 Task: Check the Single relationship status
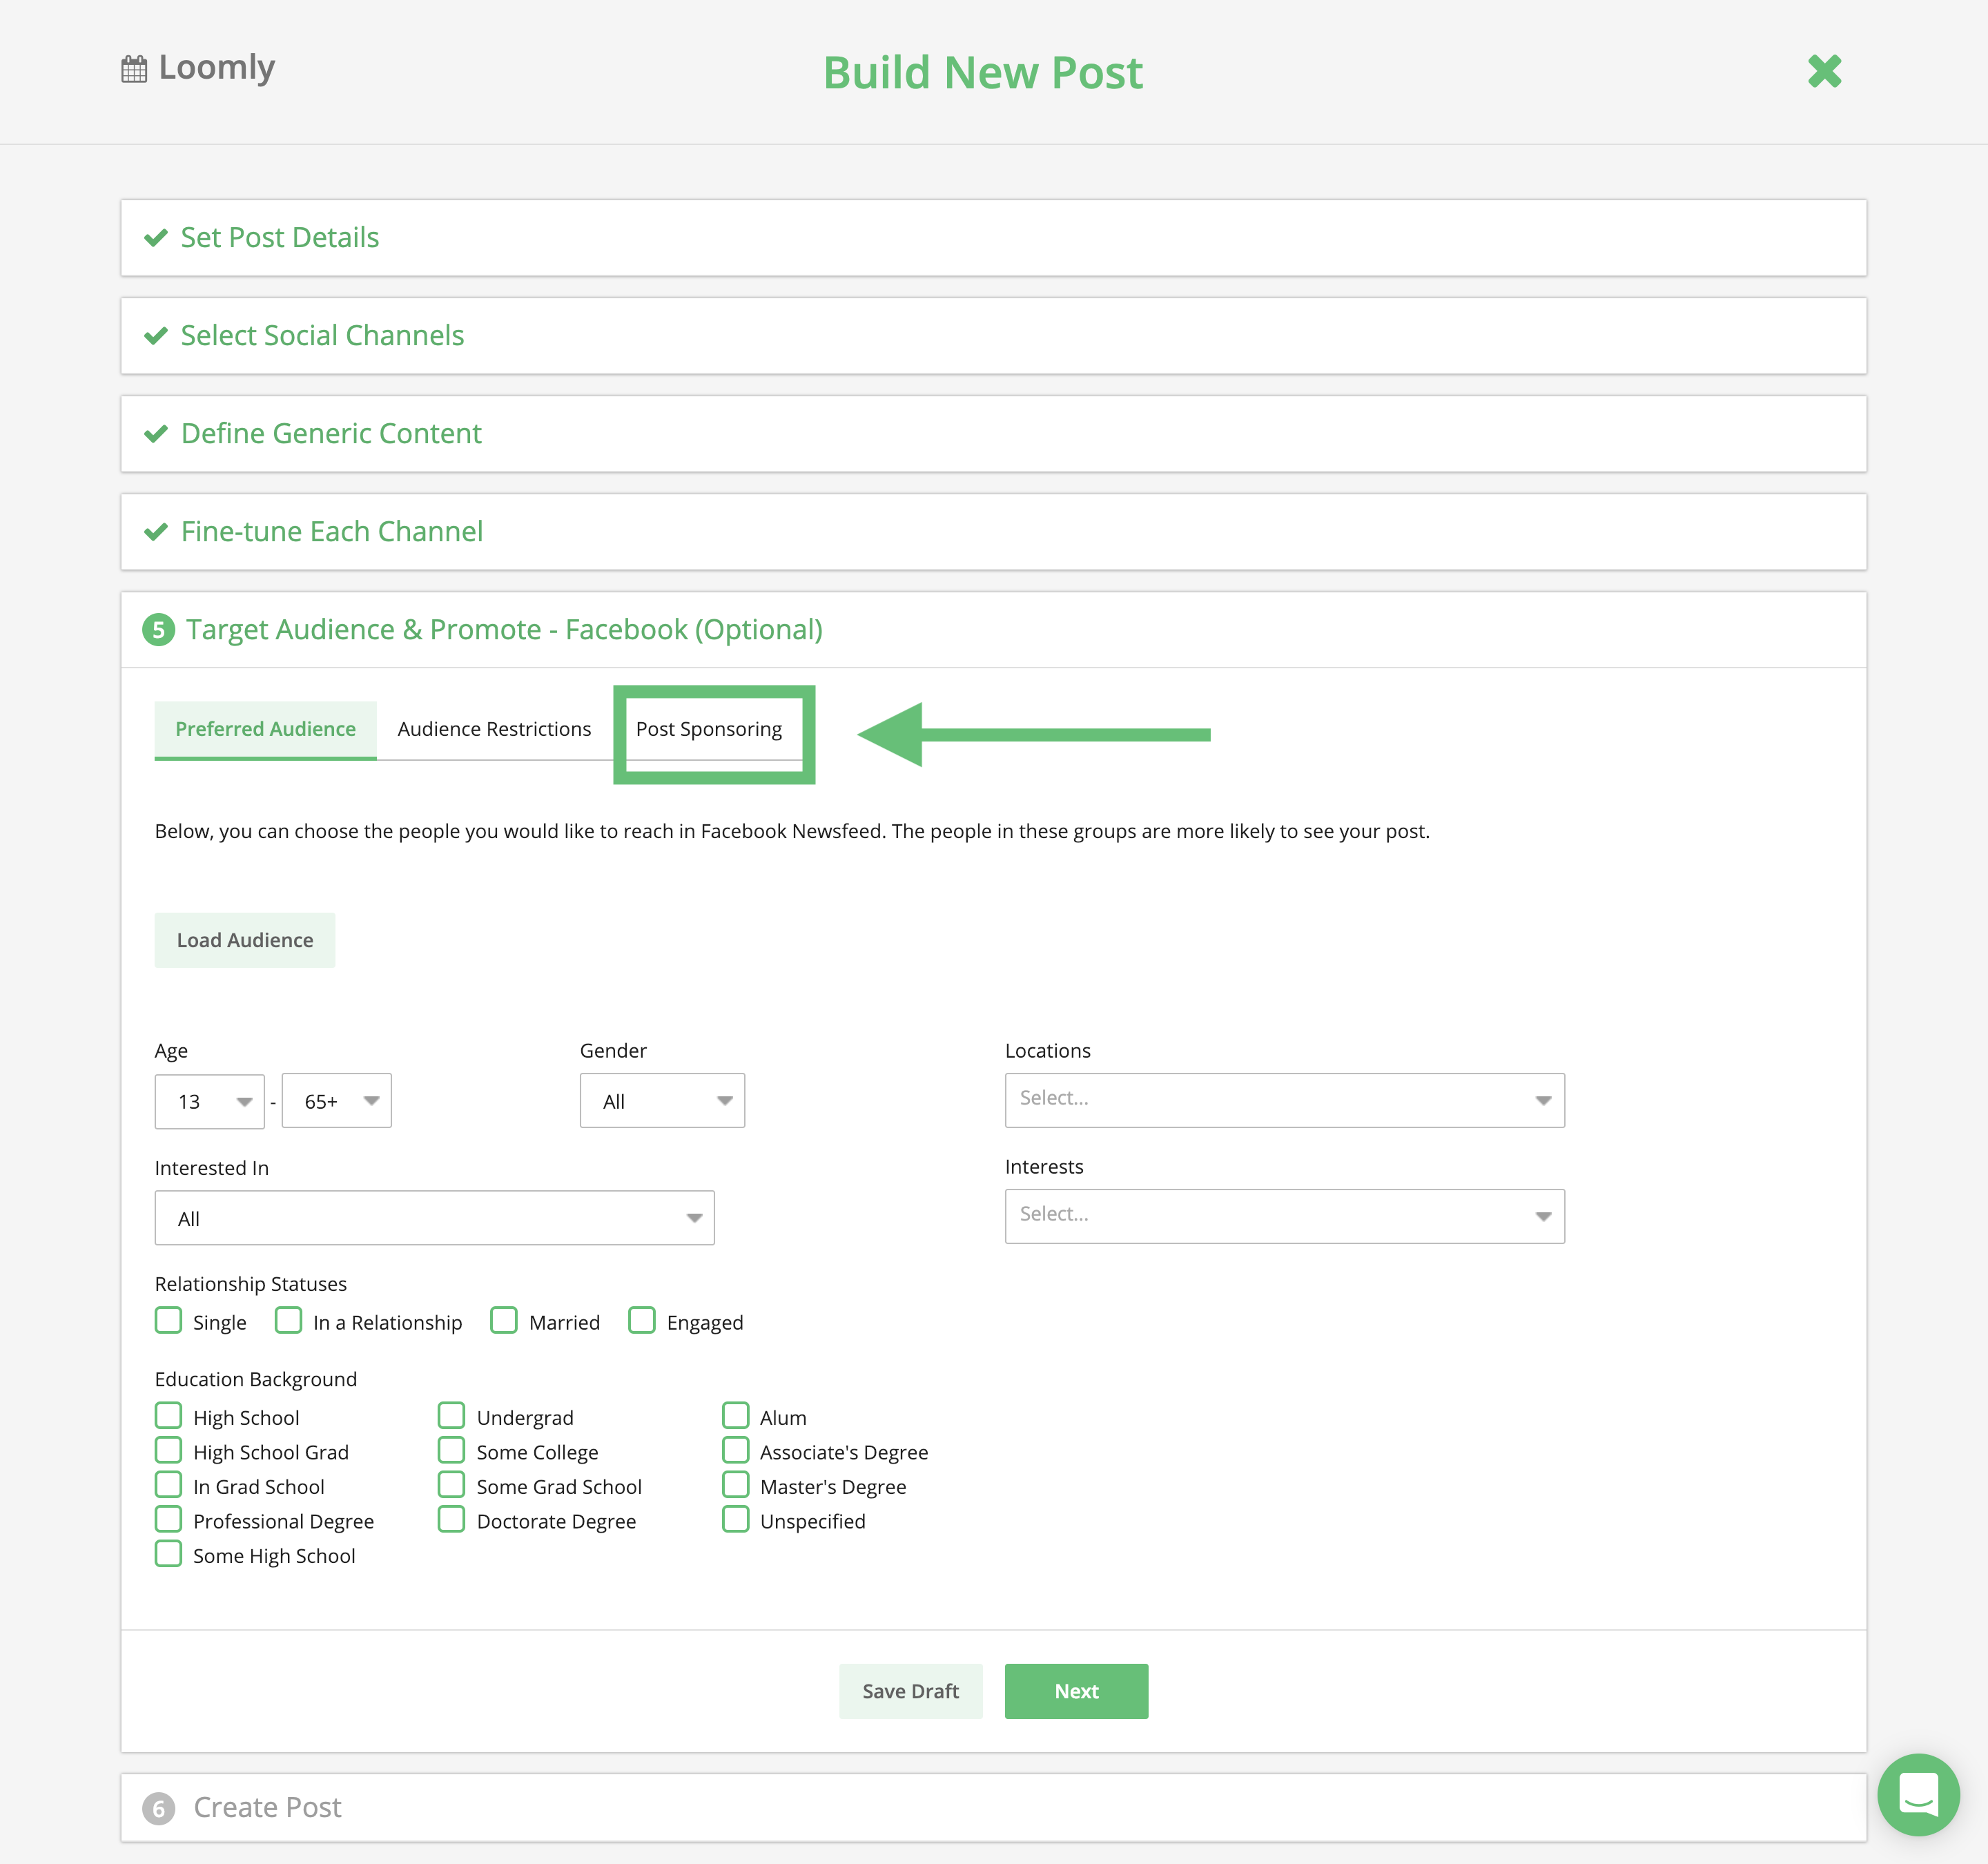(168, 1320)
